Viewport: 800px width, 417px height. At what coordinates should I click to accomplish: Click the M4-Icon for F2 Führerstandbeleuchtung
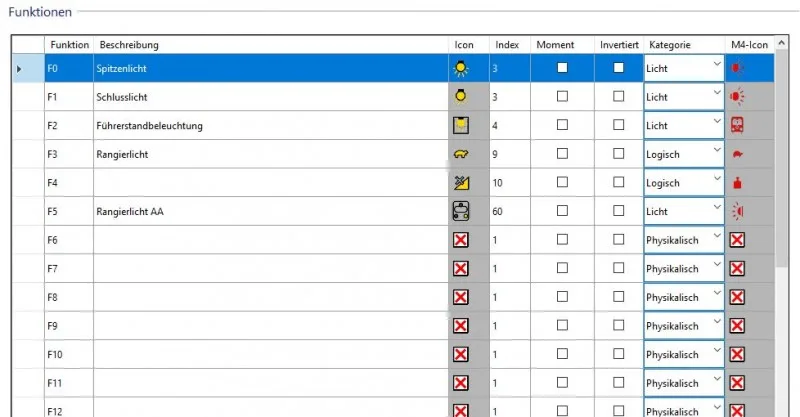coord(737,125)
